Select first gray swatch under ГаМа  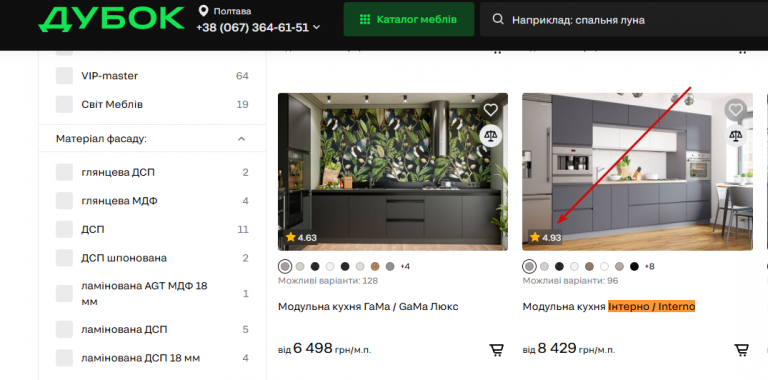[285, 266]
